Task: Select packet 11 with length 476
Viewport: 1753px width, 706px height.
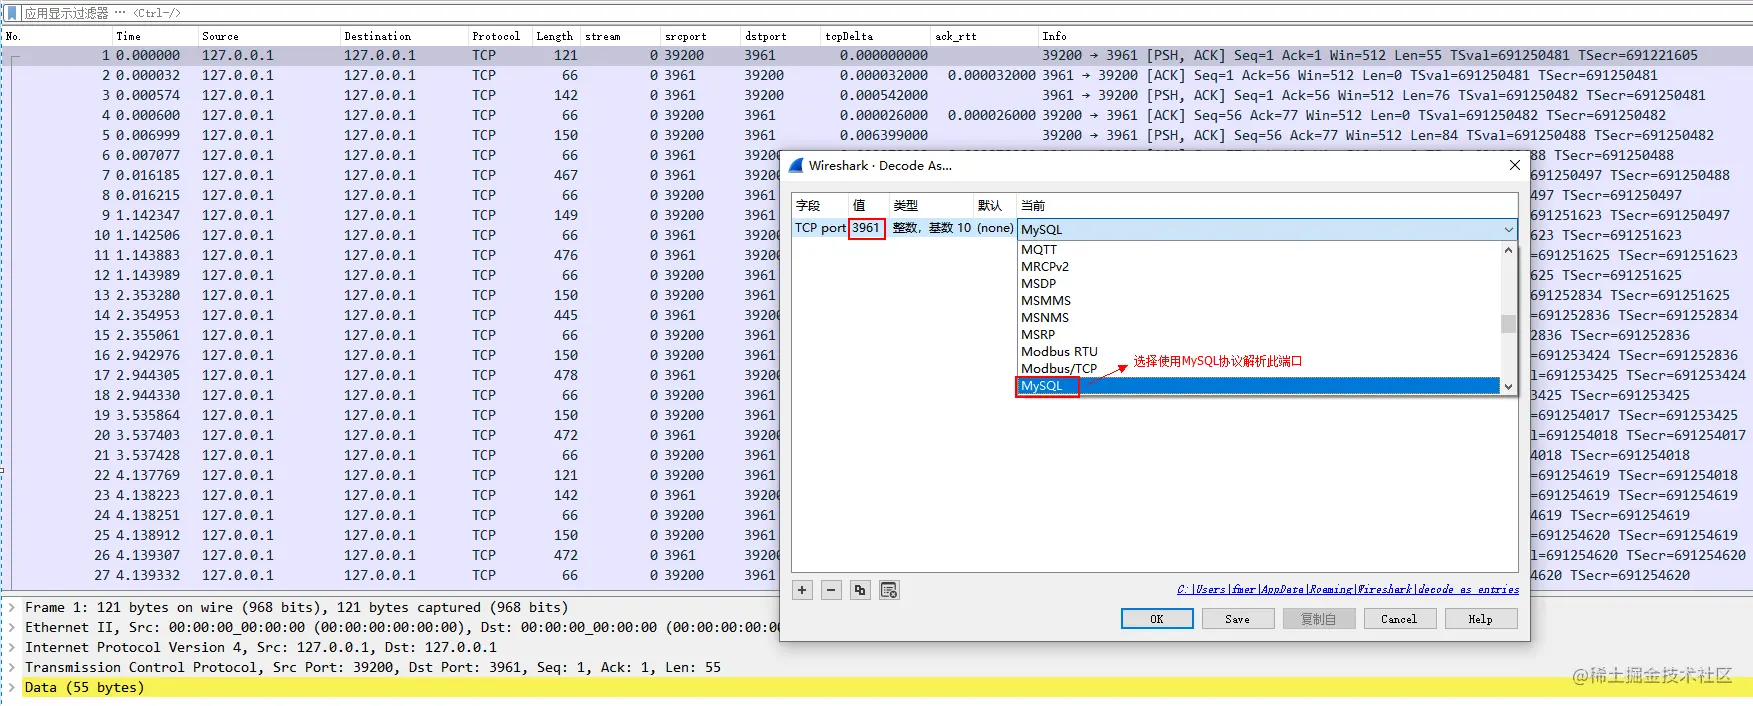Action: point(390,255)
